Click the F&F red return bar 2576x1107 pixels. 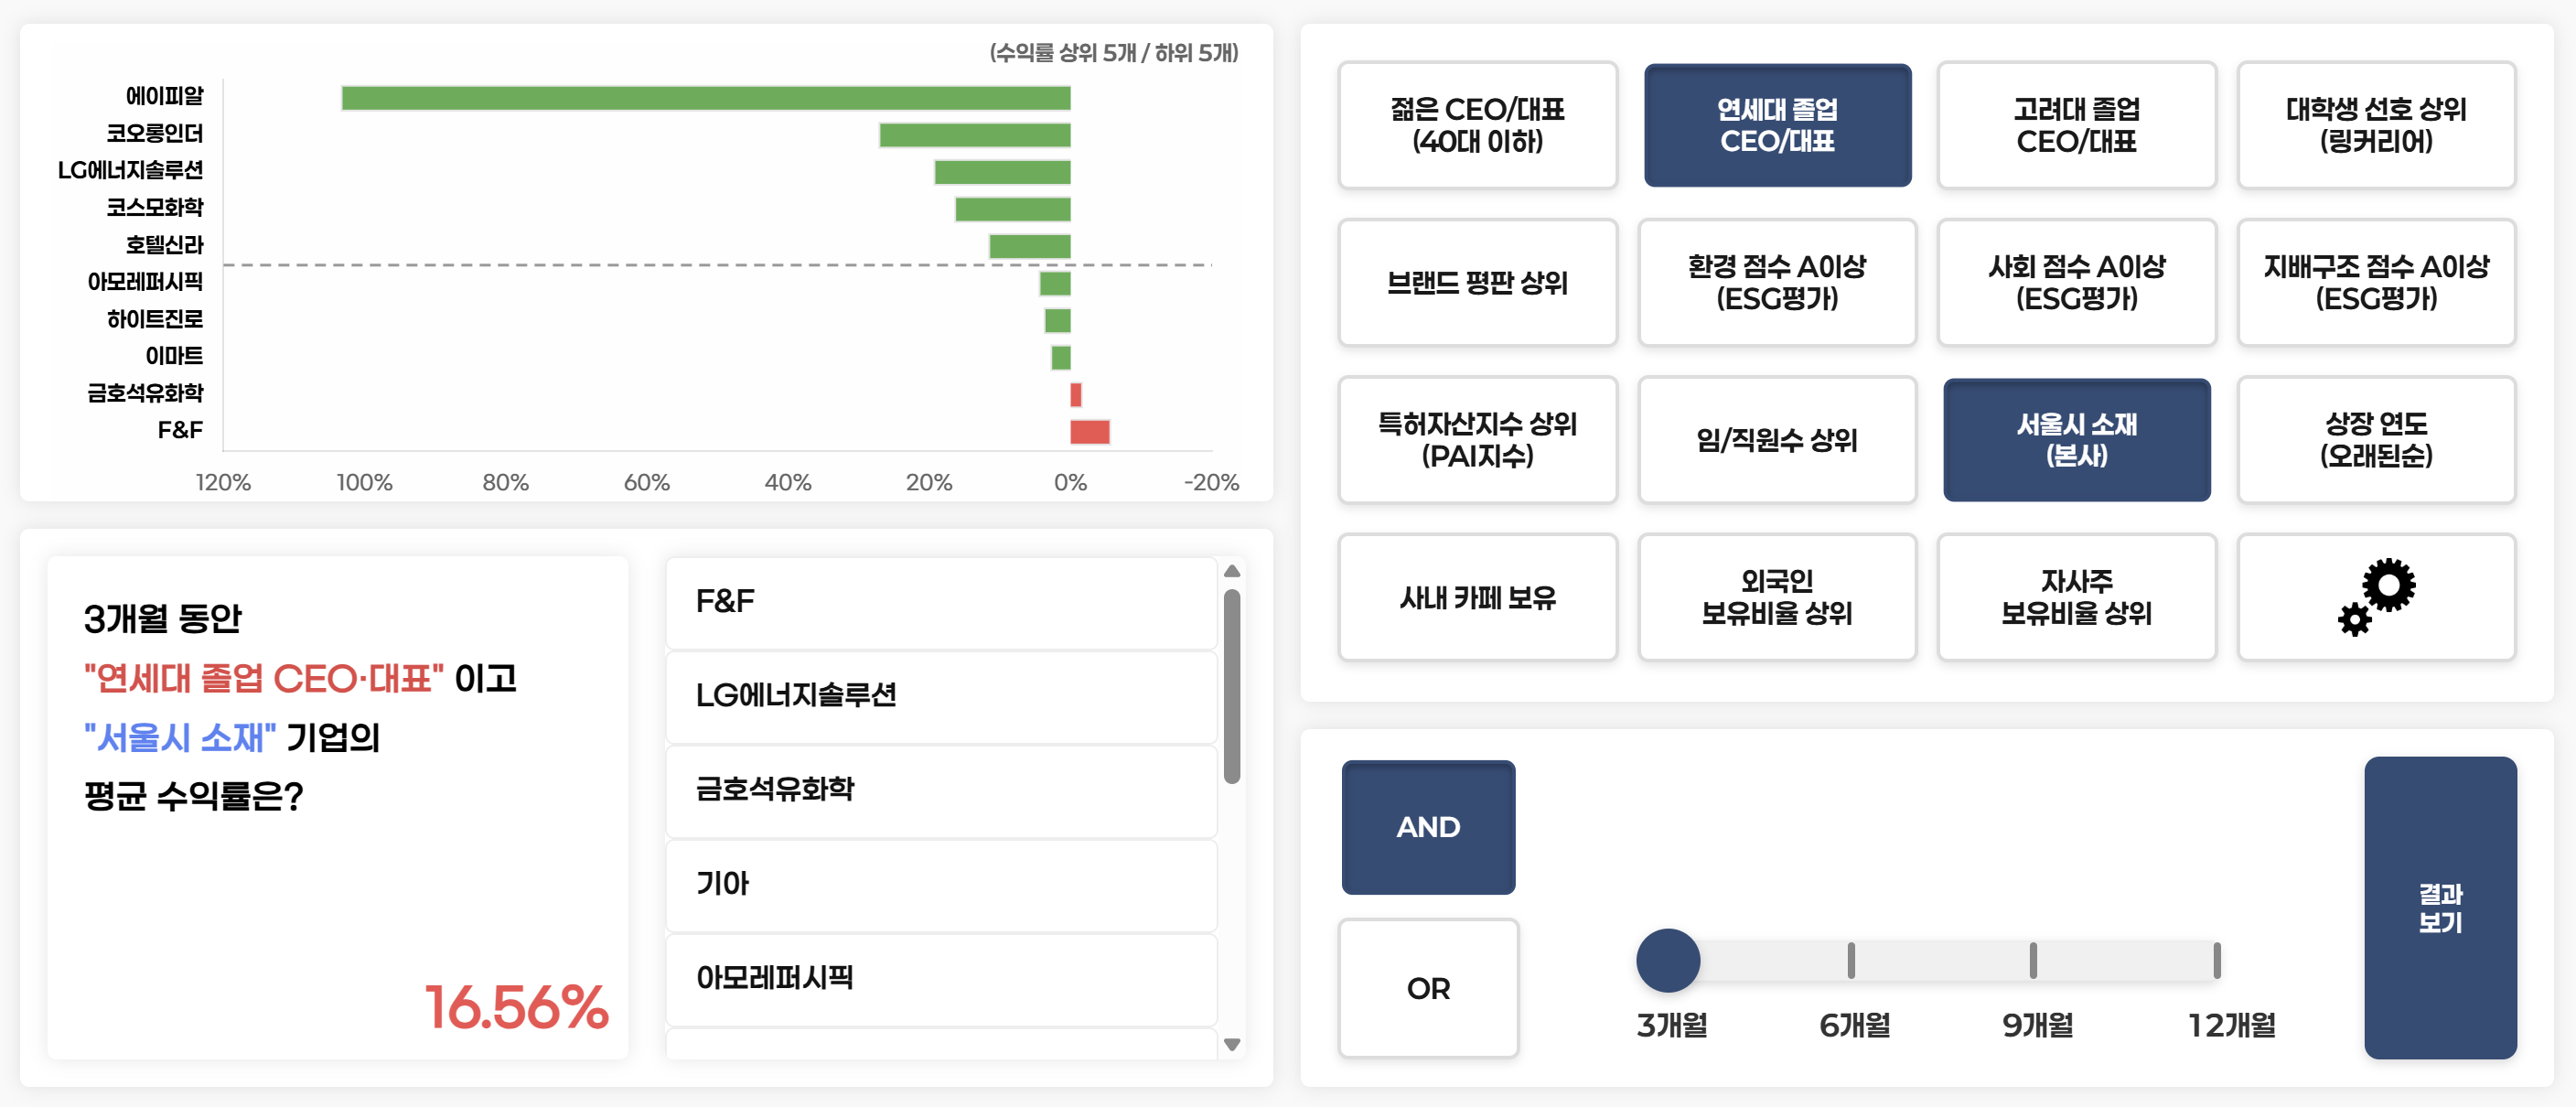(1089, 432)
